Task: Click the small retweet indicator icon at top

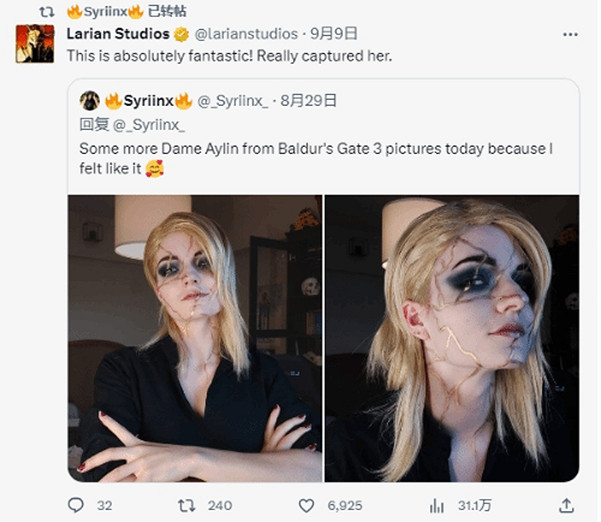Action: 42,12
